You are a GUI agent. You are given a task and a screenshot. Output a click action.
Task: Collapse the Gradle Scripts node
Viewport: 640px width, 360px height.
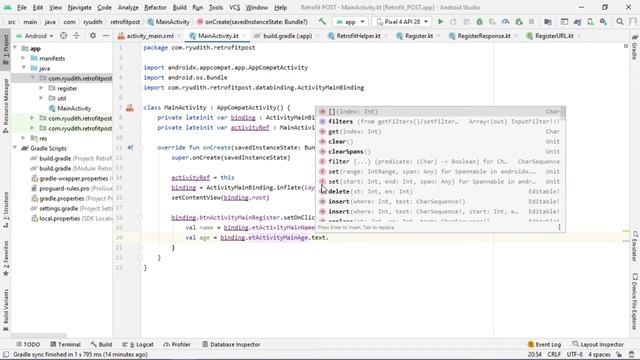pos(16,148)
